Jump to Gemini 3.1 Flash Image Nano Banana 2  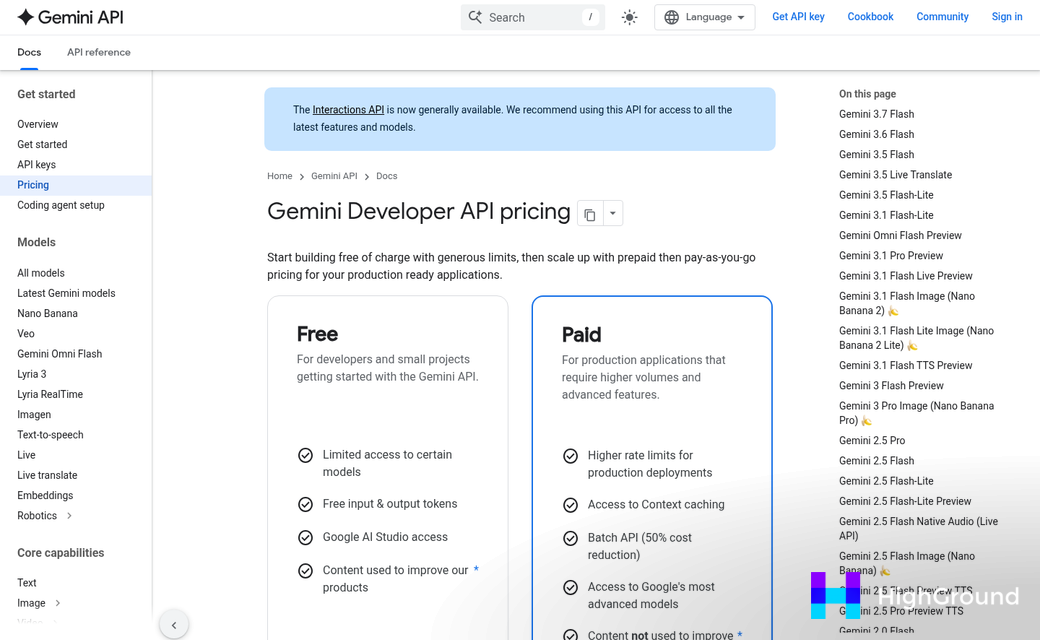tap(907, 303)
